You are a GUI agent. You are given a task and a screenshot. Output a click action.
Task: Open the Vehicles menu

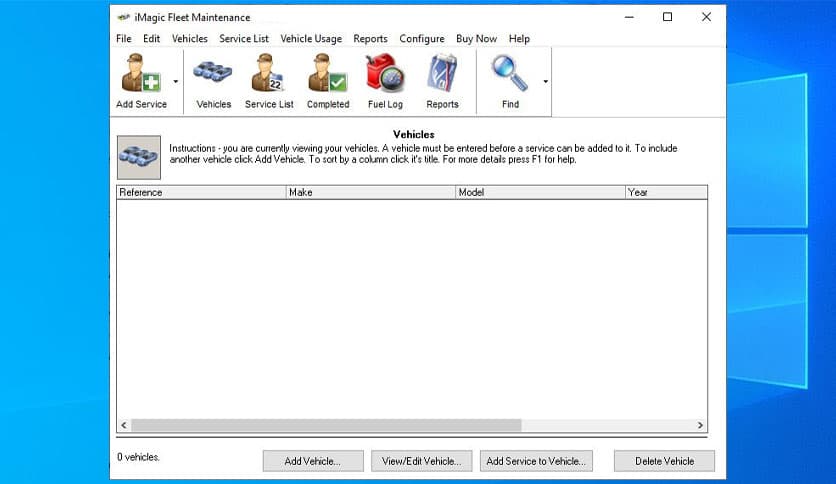tap(189, 39)
